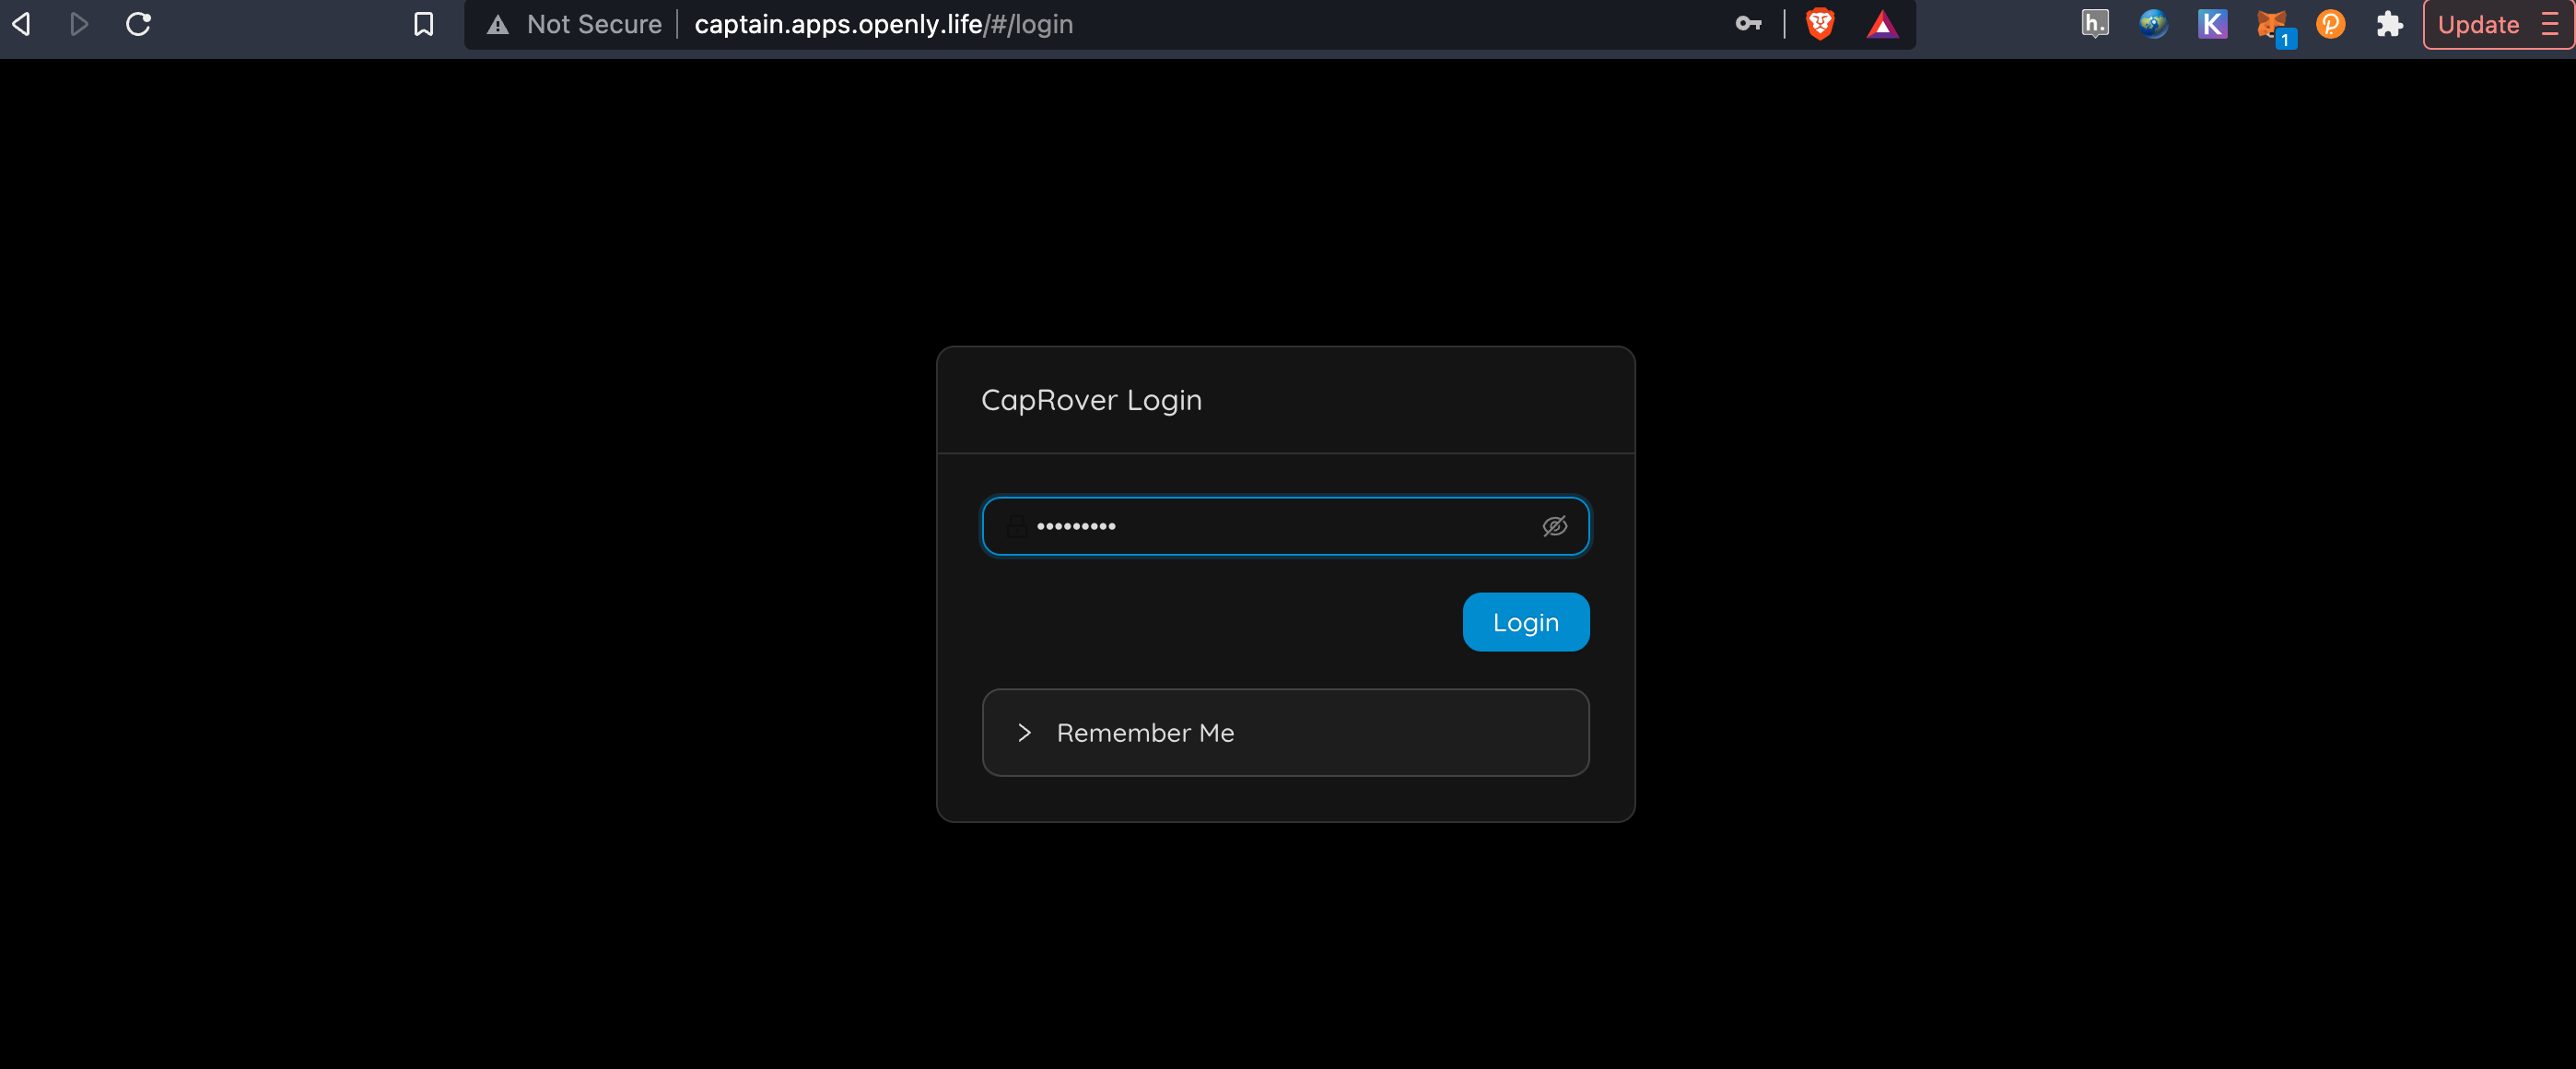The width and height of the screenshot is (2576, 1069).
Task: Open Hypothesis extension icon
Action: 2094,24
